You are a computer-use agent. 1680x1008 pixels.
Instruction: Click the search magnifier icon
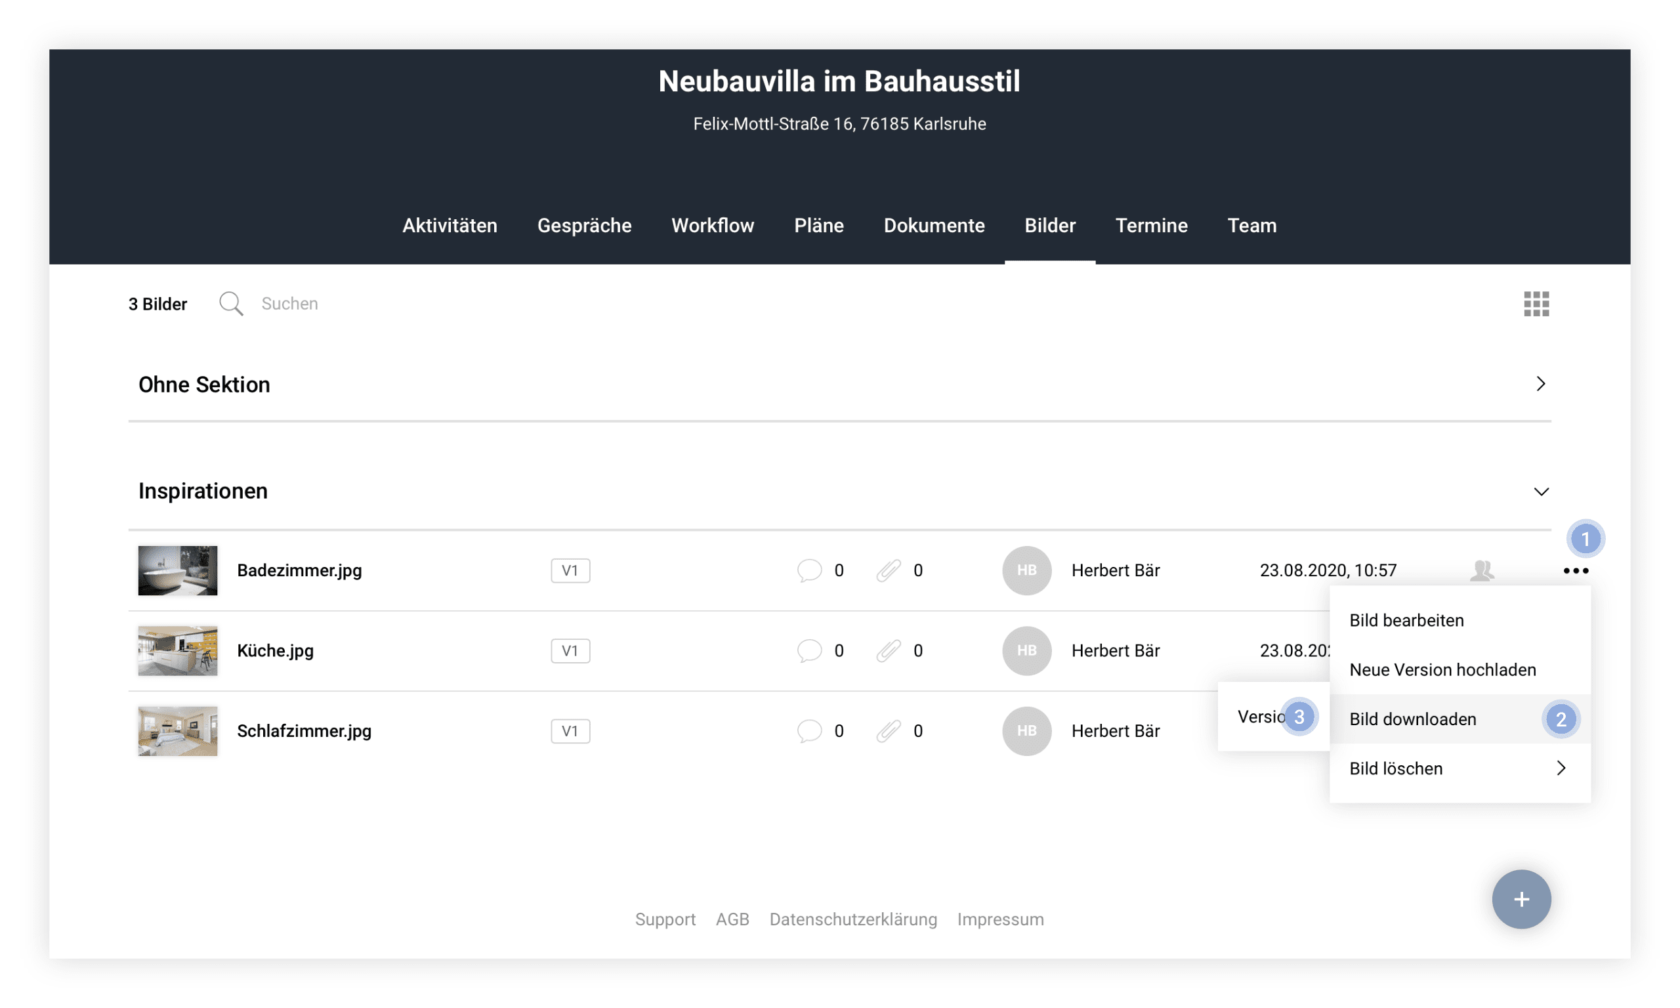(231, 304)
